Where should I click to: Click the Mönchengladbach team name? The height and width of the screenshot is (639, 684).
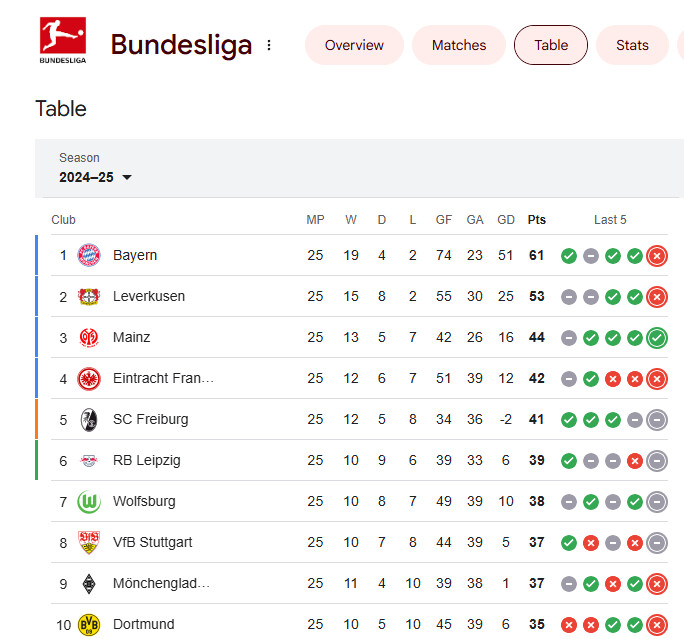(x=161, y=583)
